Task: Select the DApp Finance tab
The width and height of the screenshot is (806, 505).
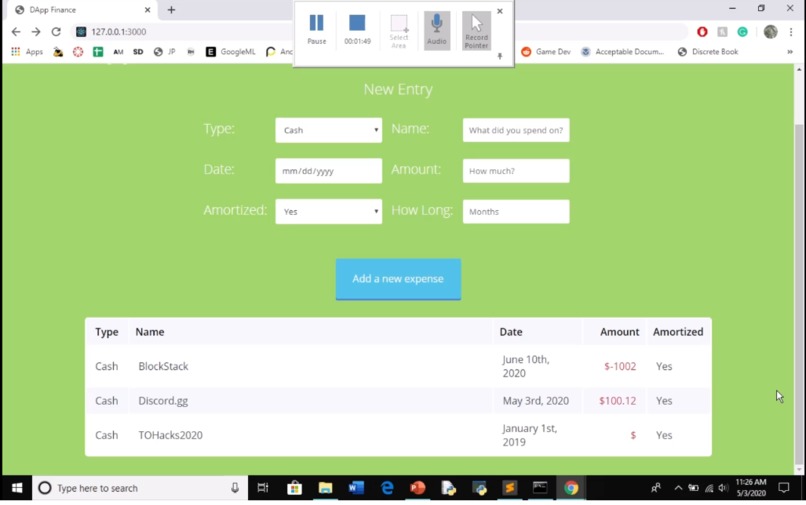Action: (x=82, y=10)
